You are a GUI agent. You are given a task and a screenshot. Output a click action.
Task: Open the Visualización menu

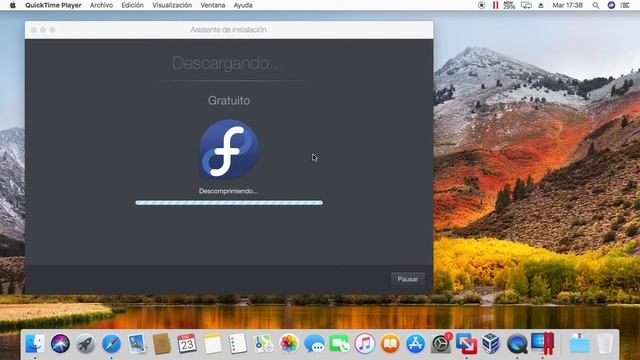(x=172, y=5)
